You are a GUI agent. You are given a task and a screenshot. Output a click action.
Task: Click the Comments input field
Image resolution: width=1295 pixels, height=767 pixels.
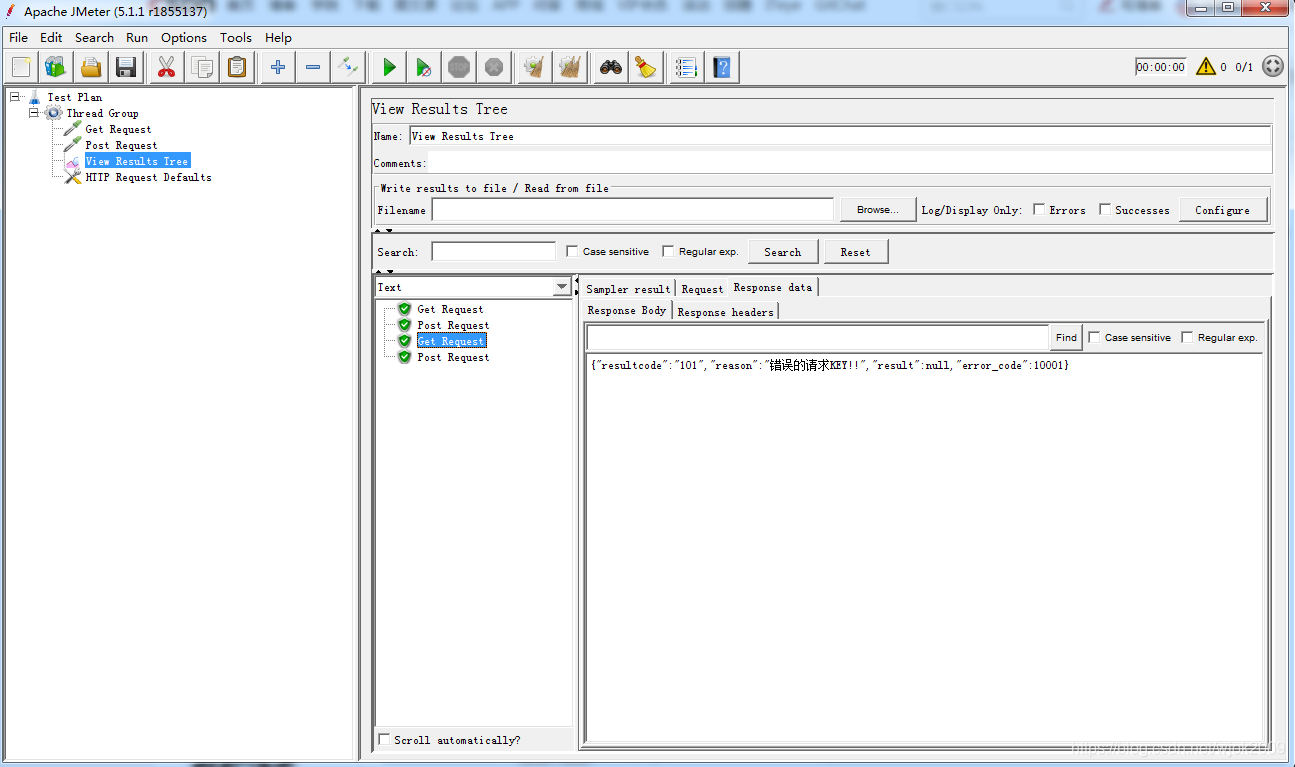coord(850,162)
